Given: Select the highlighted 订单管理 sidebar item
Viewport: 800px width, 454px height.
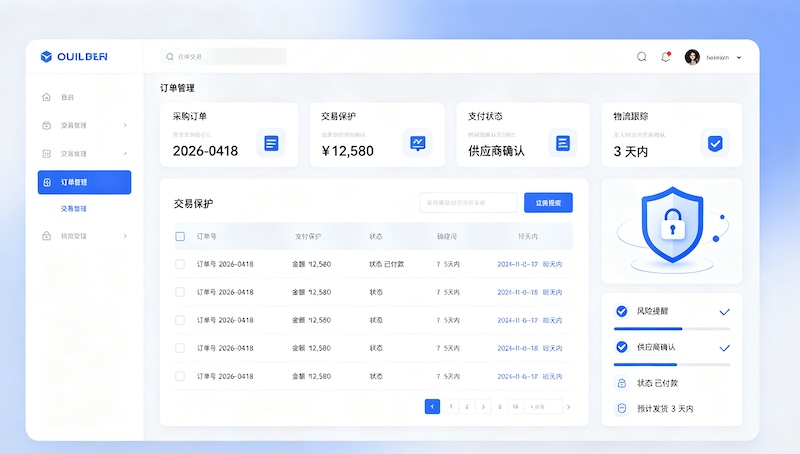Looking at the screenshot, I should pyautogui.click(x=84, y=182).
